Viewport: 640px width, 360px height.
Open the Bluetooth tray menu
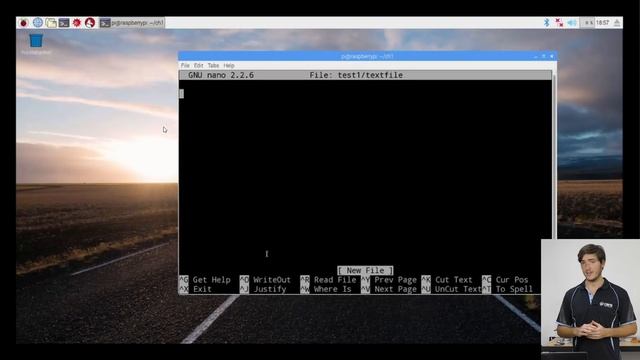[x=547, y=23]
